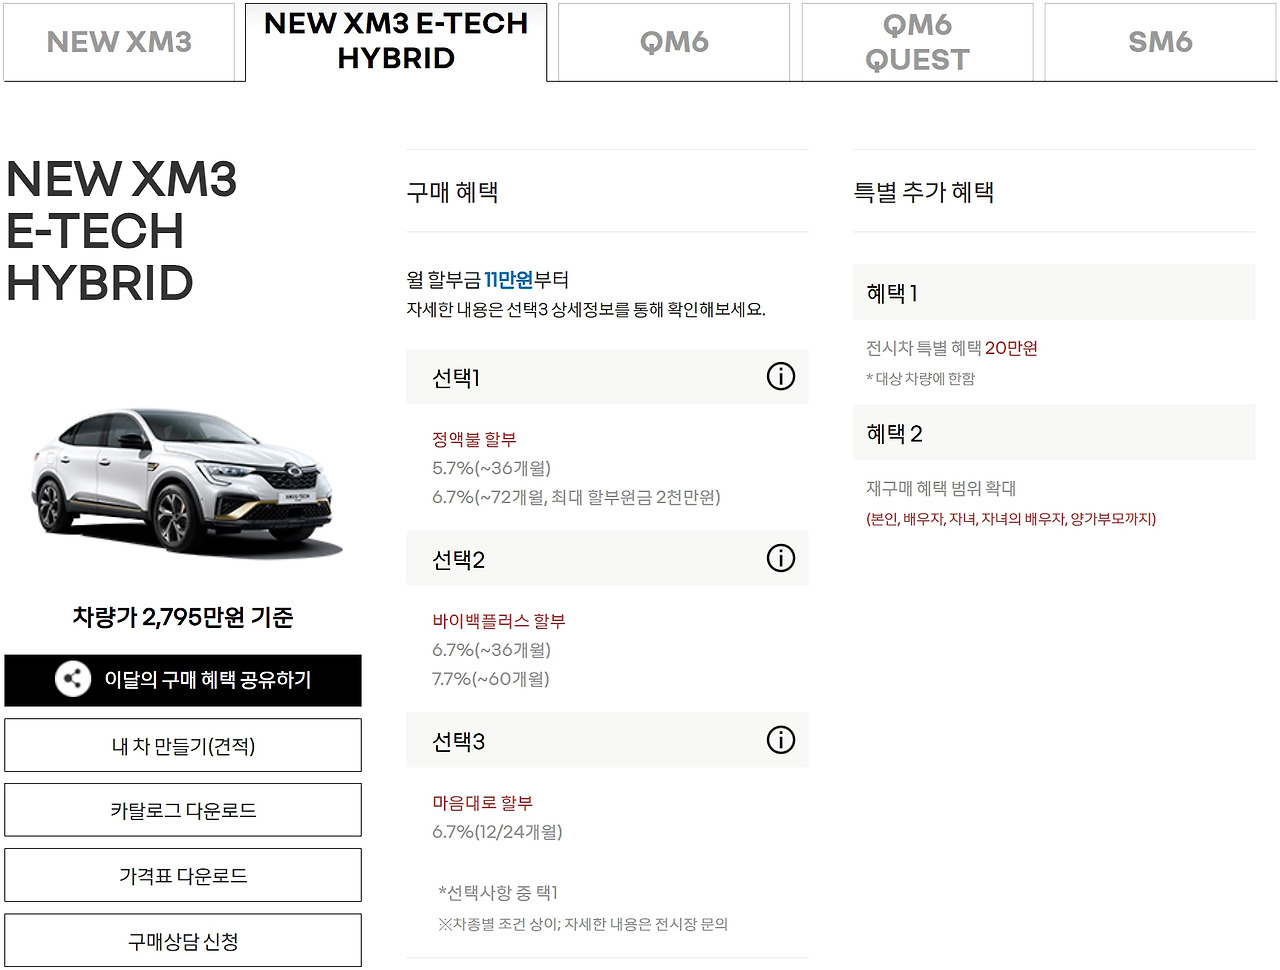This screenshot has height=970, width=1280.
Task: Select the NEW XM3 E-TECH HYBRID tab
Action: (x=396, y=41)
